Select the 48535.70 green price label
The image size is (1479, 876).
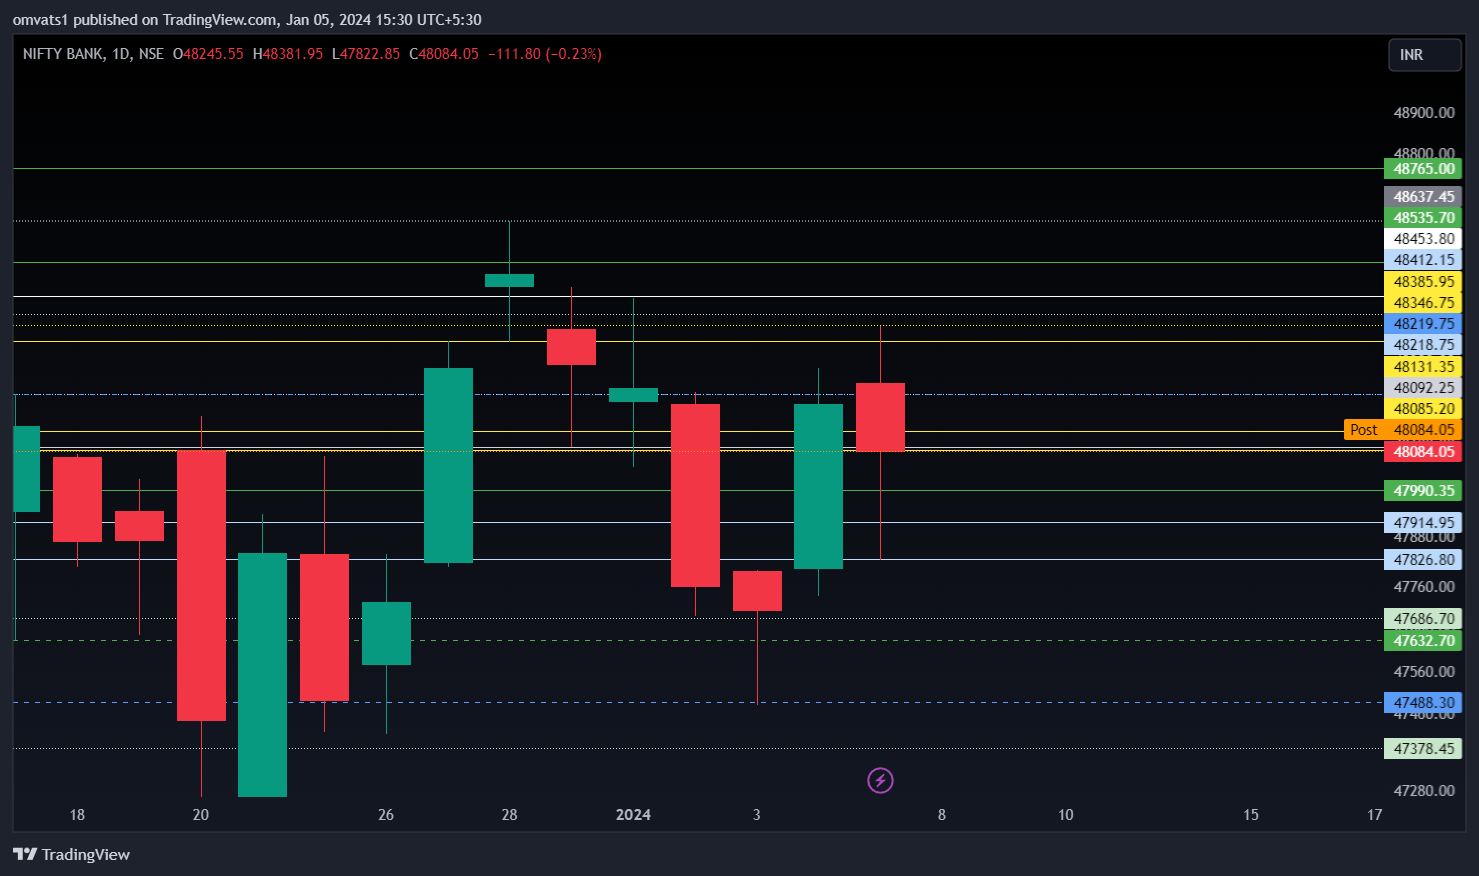[1423, 218]
